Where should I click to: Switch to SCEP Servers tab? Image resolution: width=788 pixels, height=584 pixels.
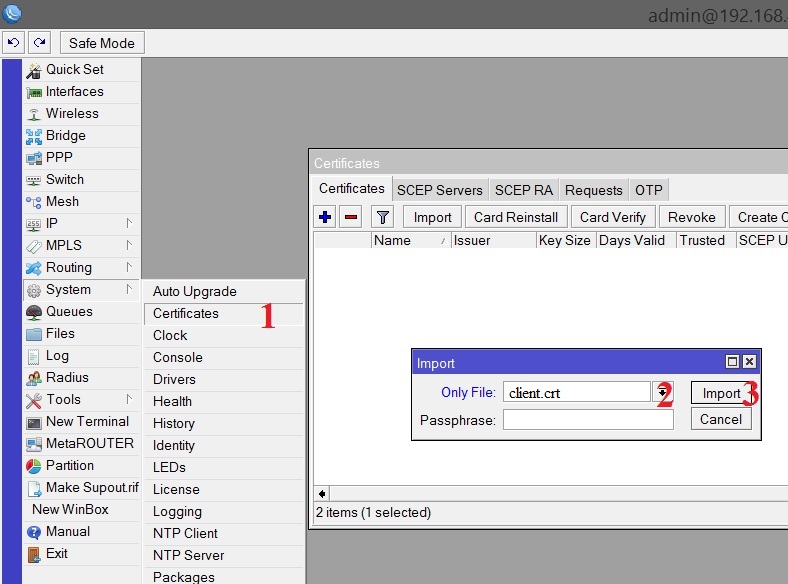coord(439,190)
